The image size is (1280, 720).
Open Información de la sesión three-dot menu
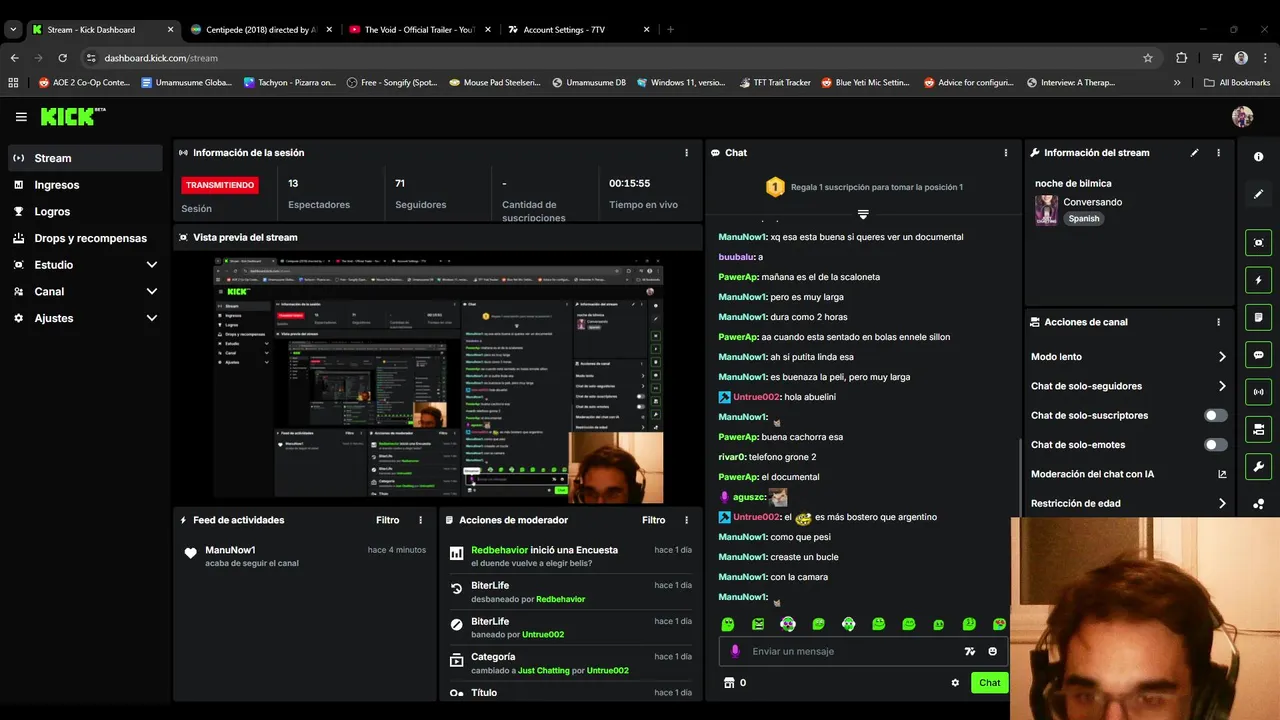[686, 153]
